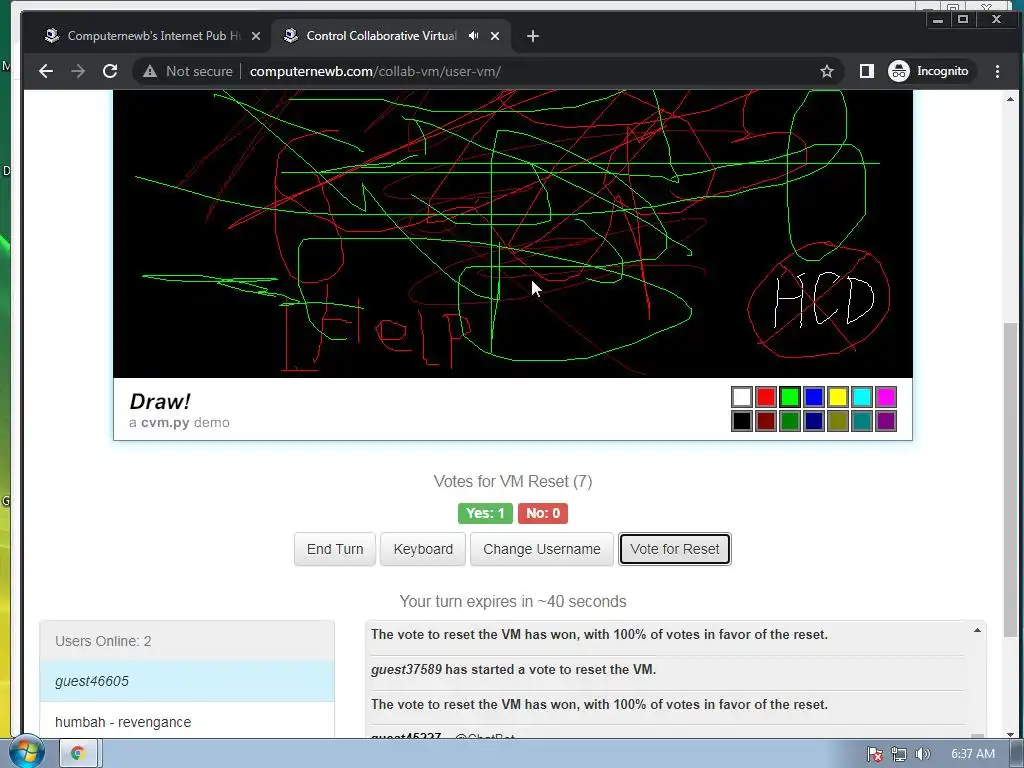The height and width of the screenshot is (768, 1024).
Task: Pick the navy blue color swatch
Action: pos(814,421)
